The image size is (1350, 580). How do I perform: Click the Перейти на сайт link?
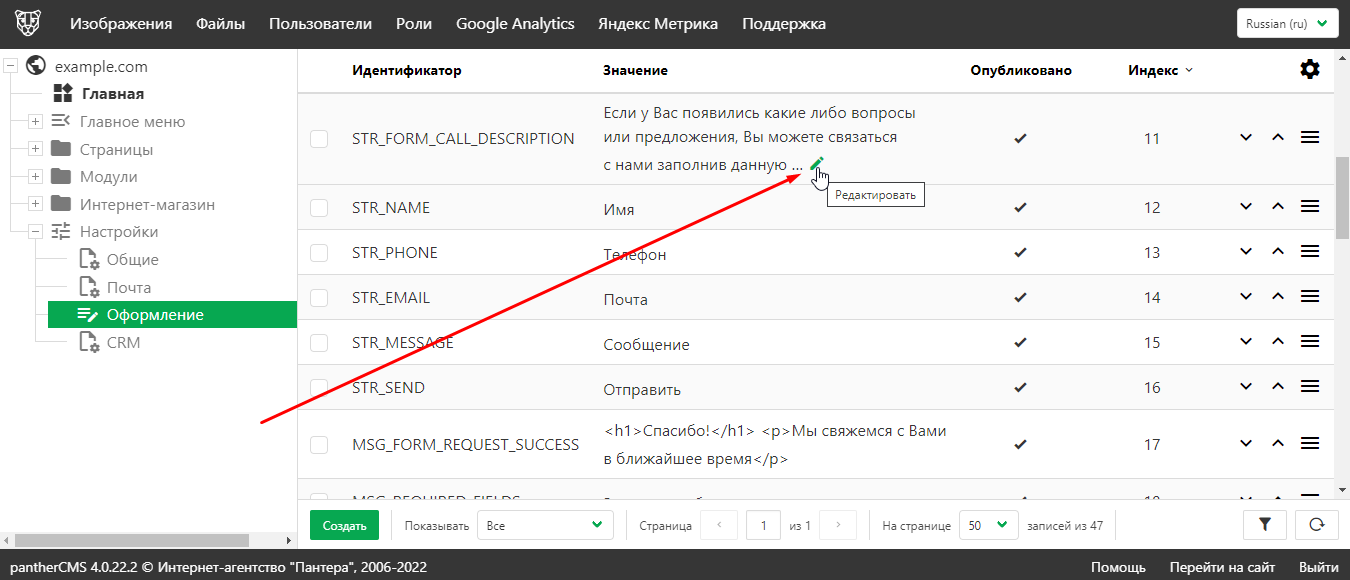click(1222, 567)
